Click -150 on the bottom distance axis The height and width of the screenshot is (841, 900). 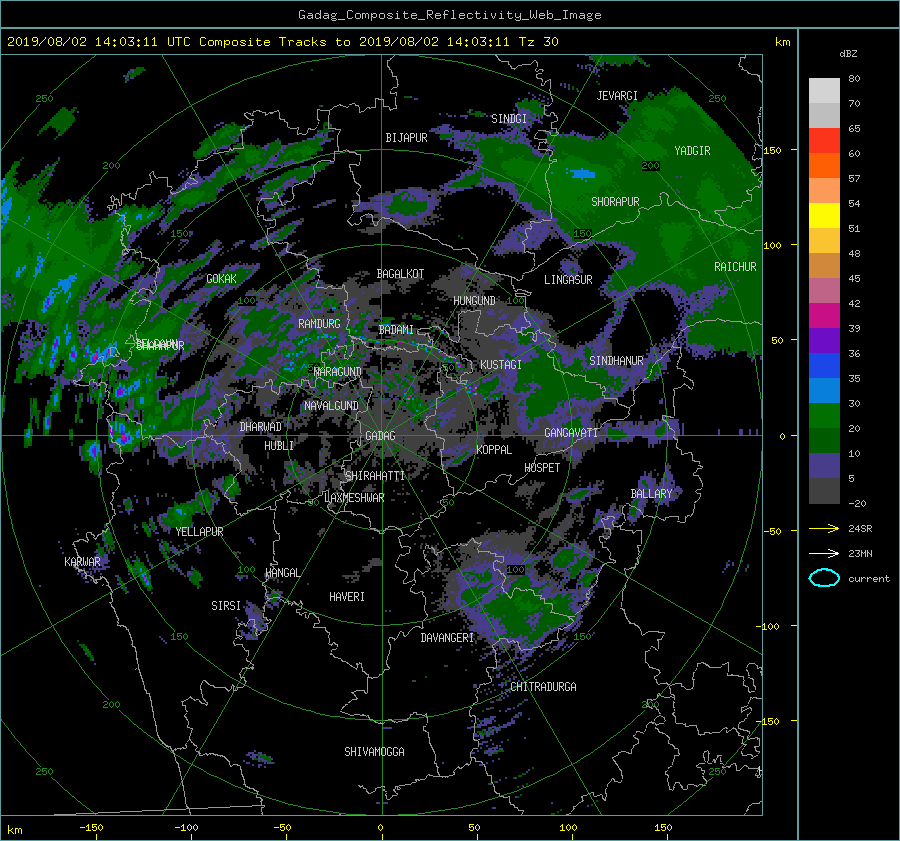pos(91,827)
